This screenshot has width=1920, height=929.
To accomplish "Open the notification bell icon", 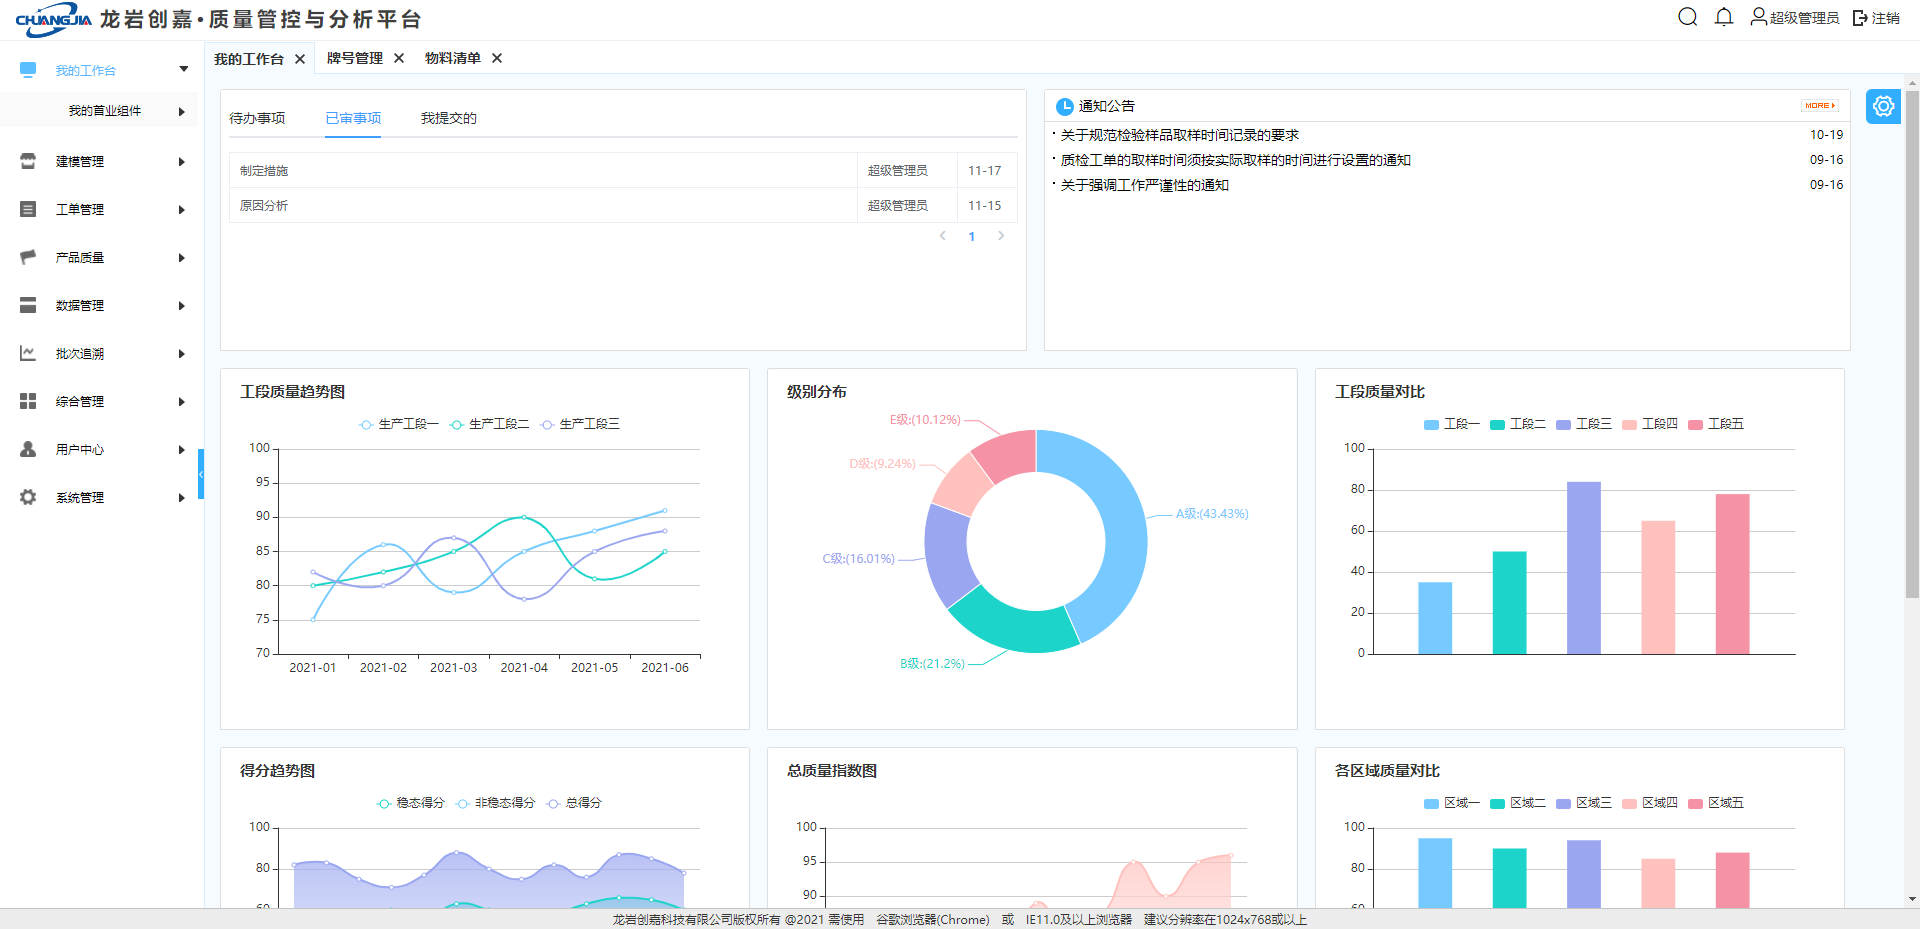I will click(x=1724, y=17).
